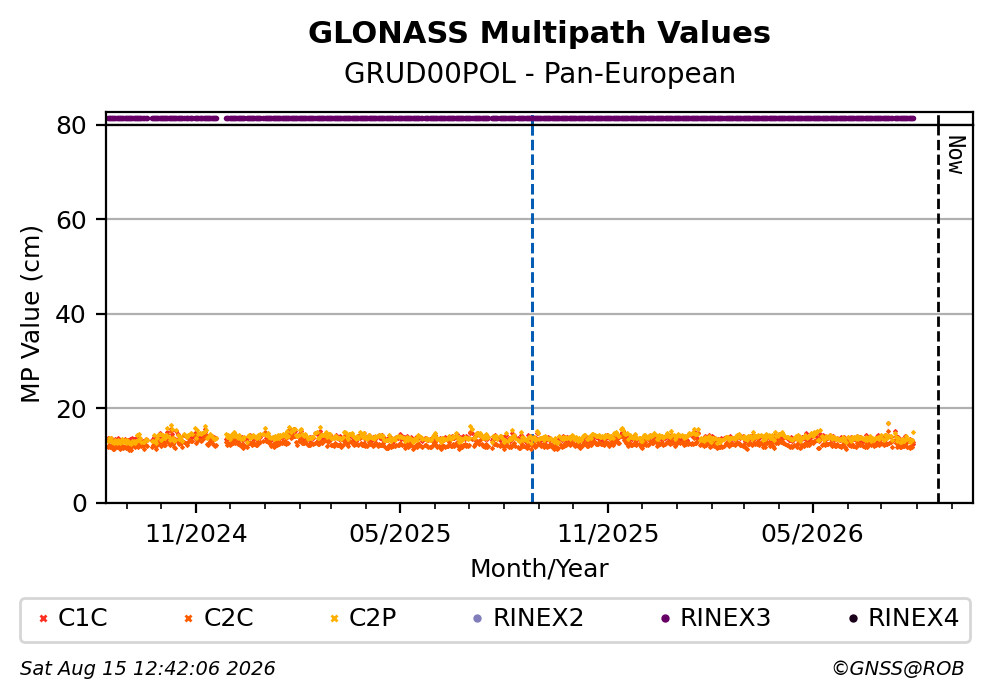
Task: Click the GRUD00POL - Pan-European subtitle
Action: click(x=540, y=73)
